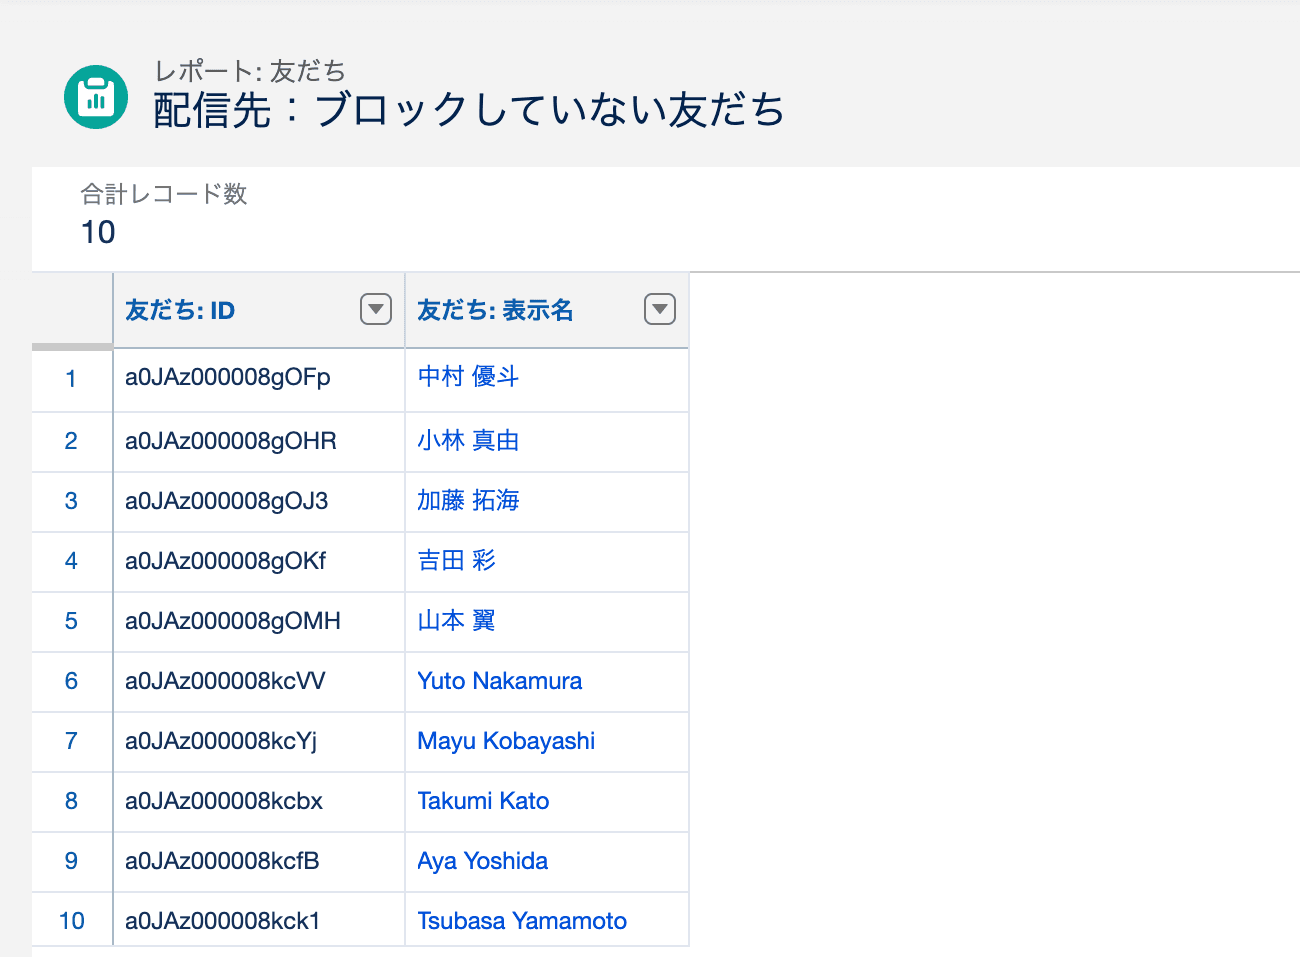This screenshot has width=1300, height=957.
Task: Sort by the 友だち: 表示名 column header
Action: click(495, 310)
